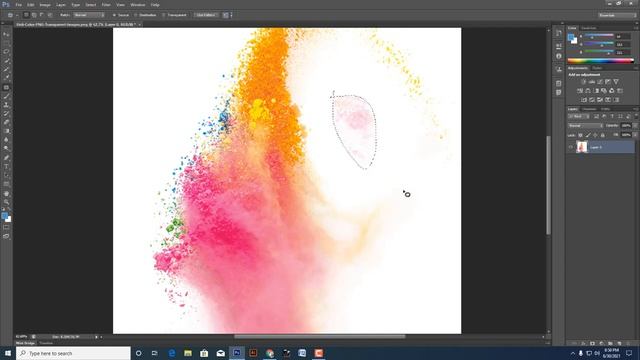This screenshot has width=640, height=360.
Task: Open the layer blend mode dropdown
Action: pyautogui.click(x=585, y=126)
